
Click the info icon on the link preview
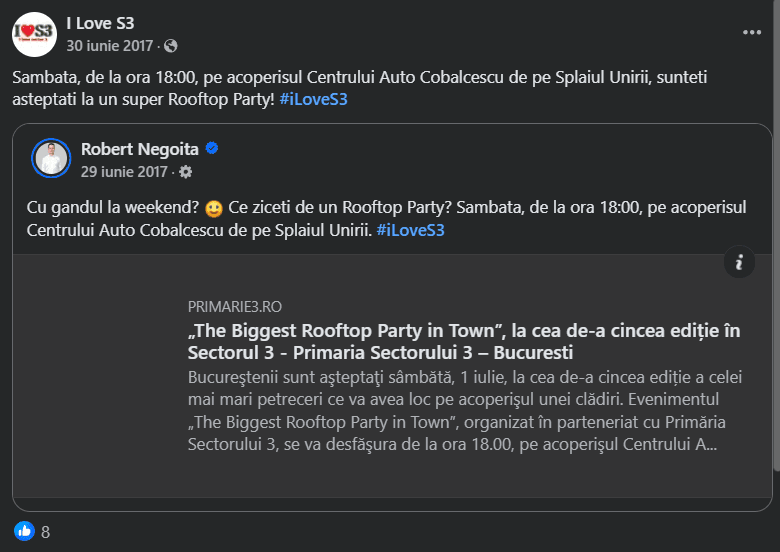pos(739,262)
